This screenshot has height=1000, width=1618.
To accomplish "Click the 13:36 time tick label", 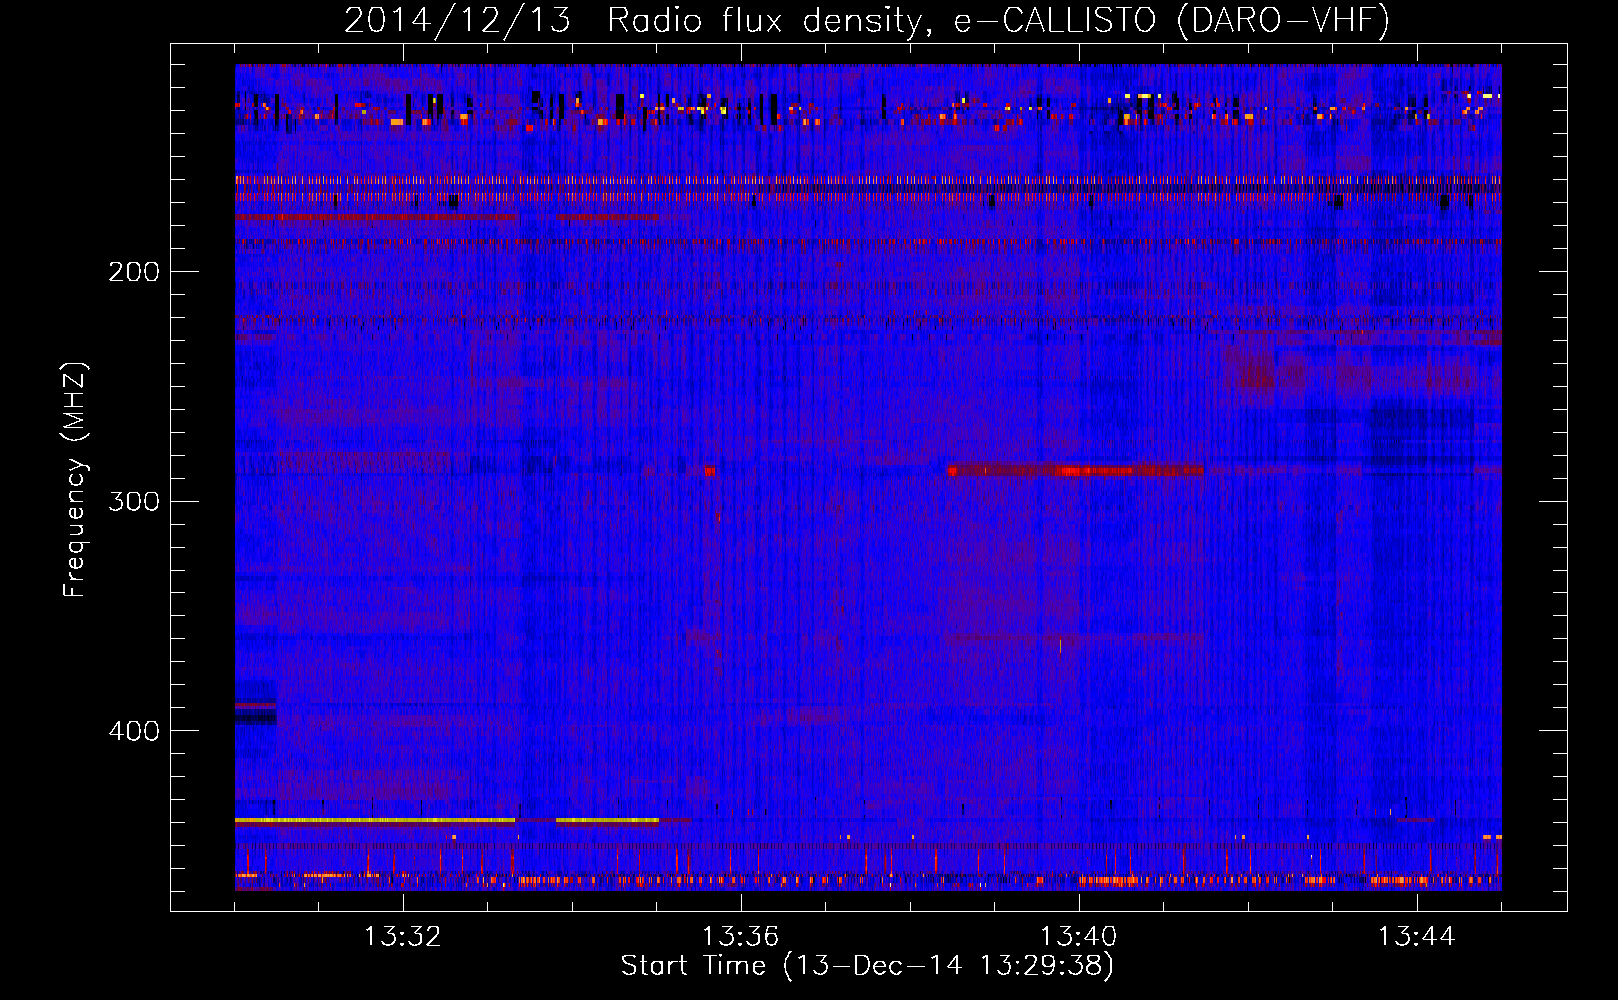I will point(741,937).
